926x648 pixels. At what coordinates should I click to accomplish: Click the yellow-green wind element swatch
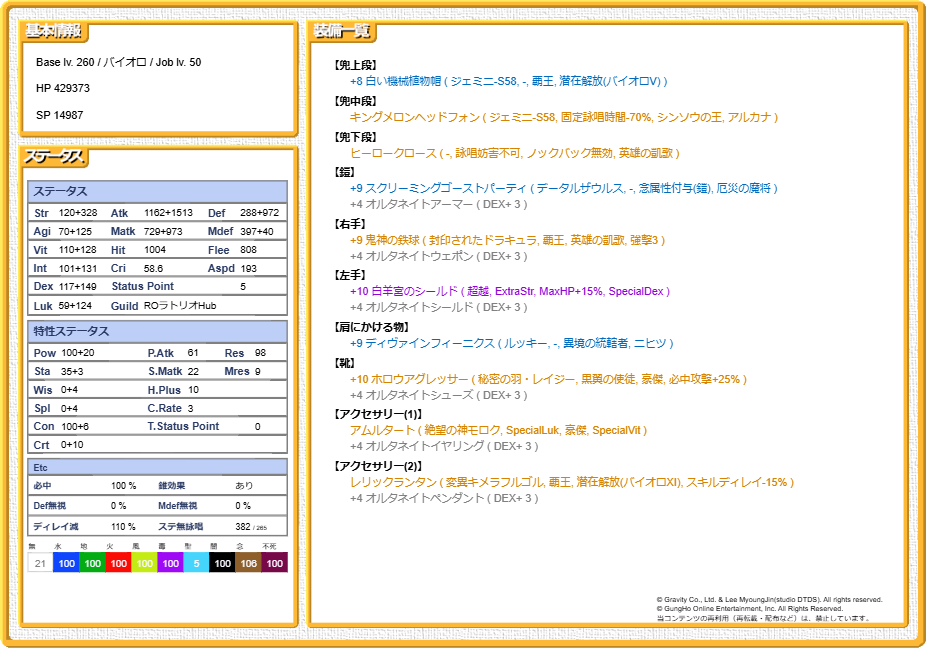point(144,563)
